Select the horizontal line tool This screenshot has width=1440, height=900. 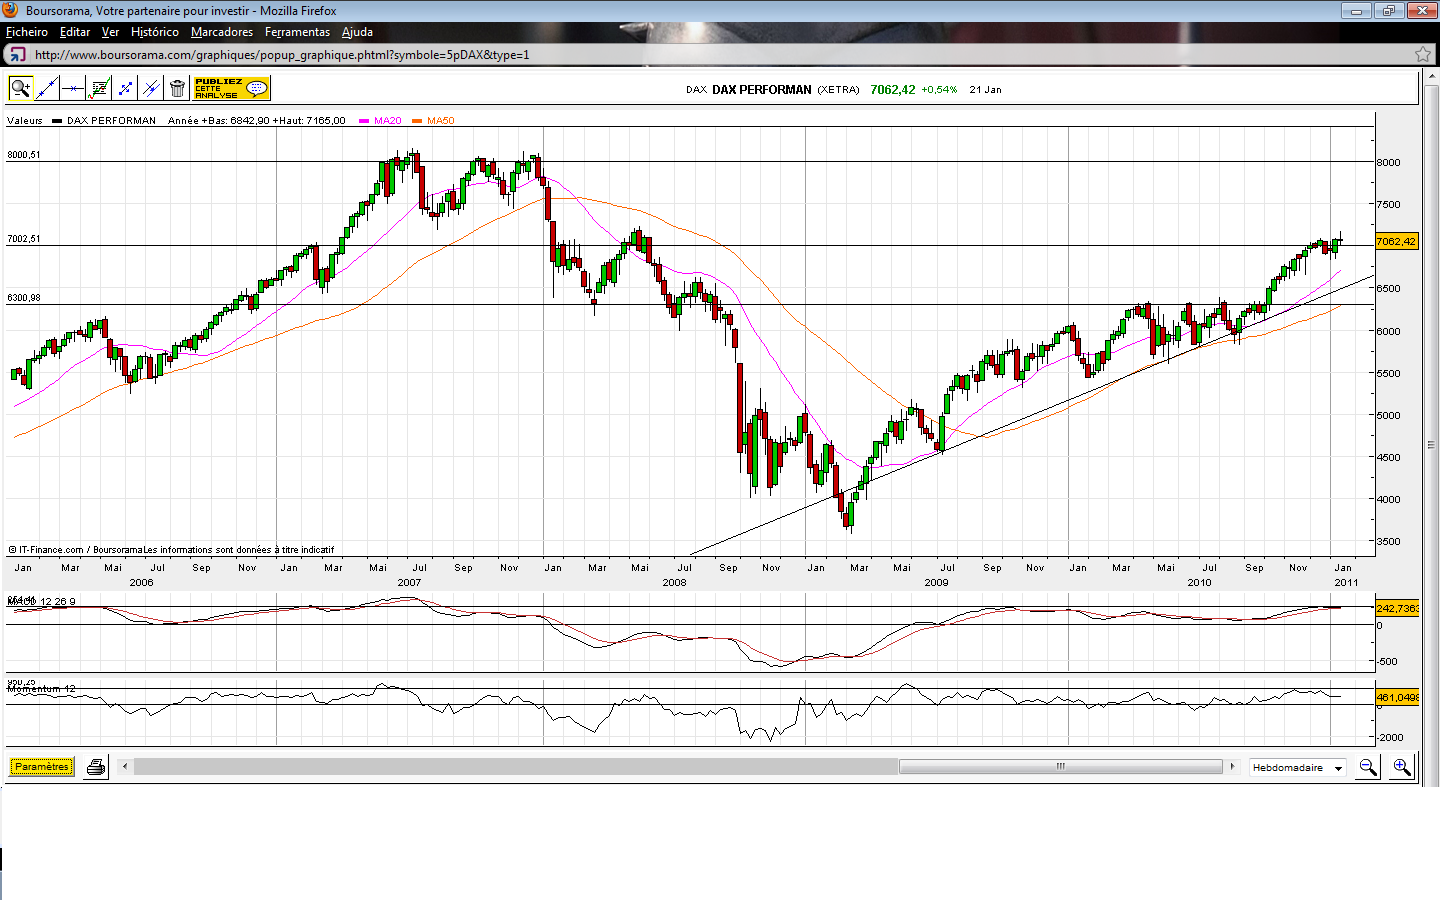[72, 88]
